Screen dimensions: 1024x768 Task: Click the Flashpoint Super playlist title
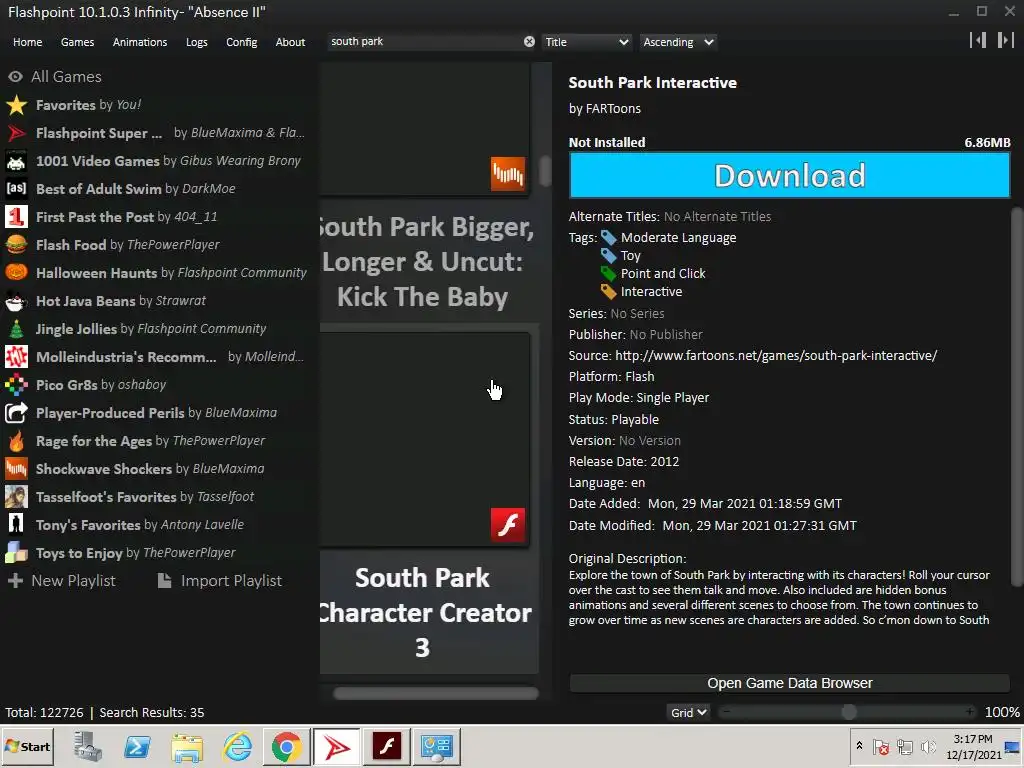point(99,133)
